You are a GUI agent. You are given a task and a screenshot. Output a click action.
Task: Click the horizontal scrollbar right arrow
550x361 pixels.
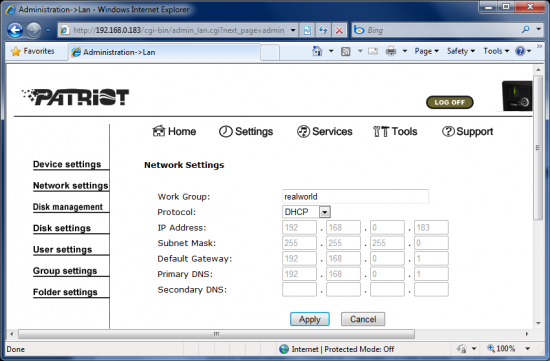527,334
